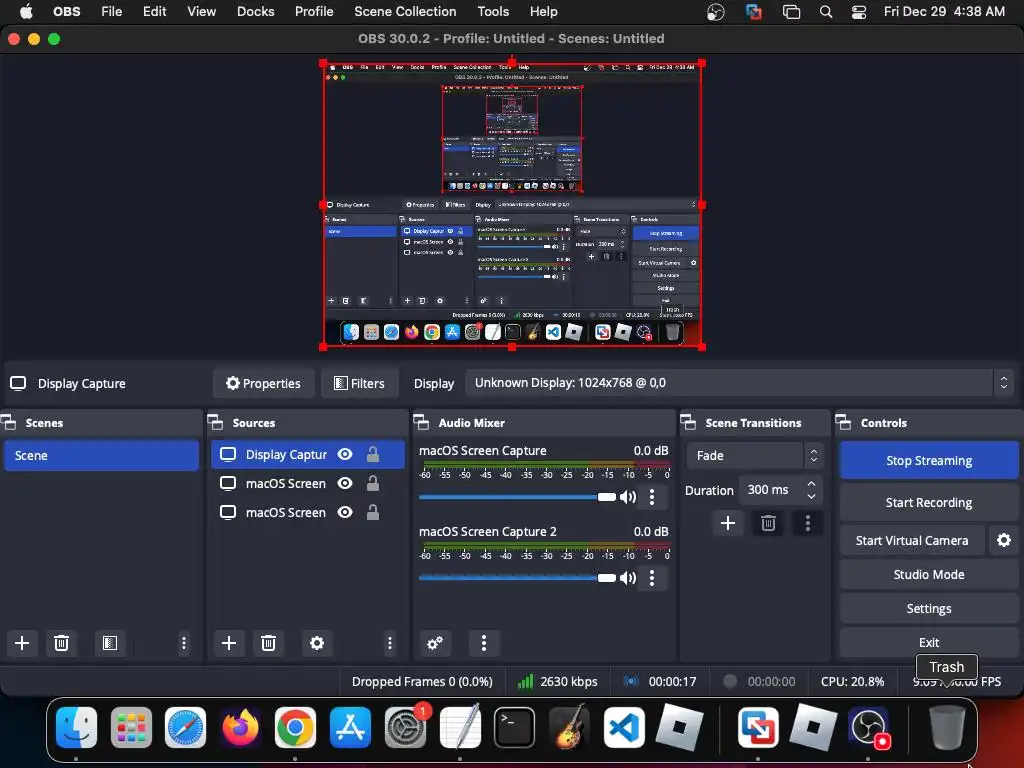Open the View menu

[x=201, y=12]
